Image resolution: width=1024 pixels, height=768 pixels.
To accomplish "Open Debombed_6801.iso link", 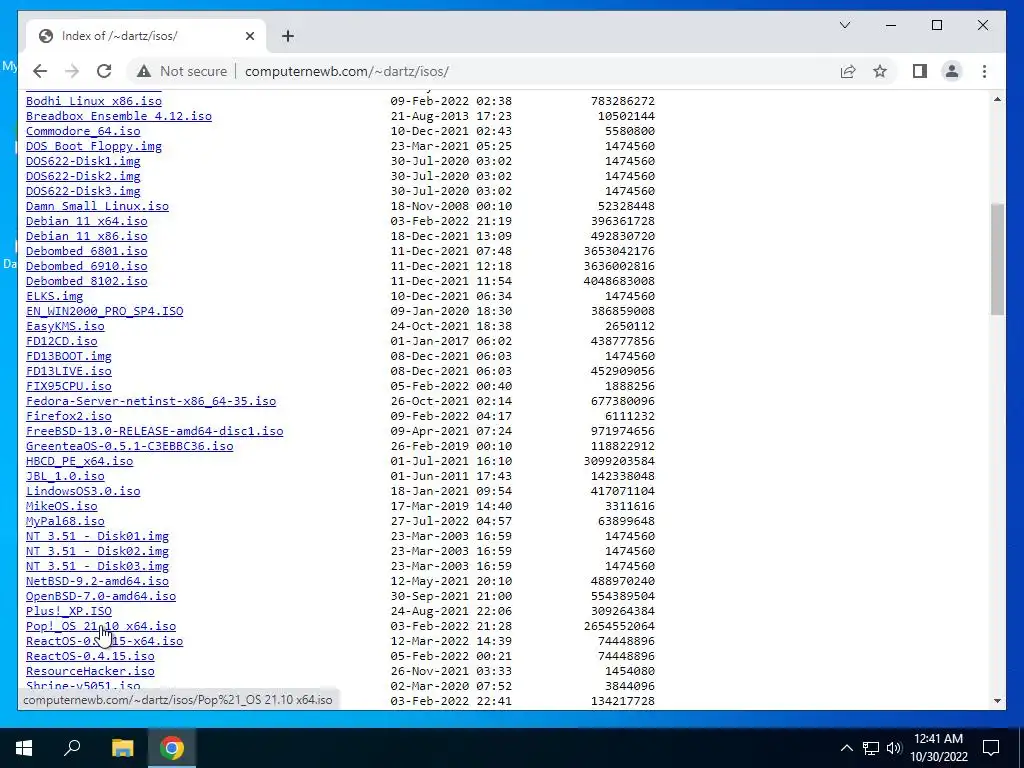I will [86, 251].
